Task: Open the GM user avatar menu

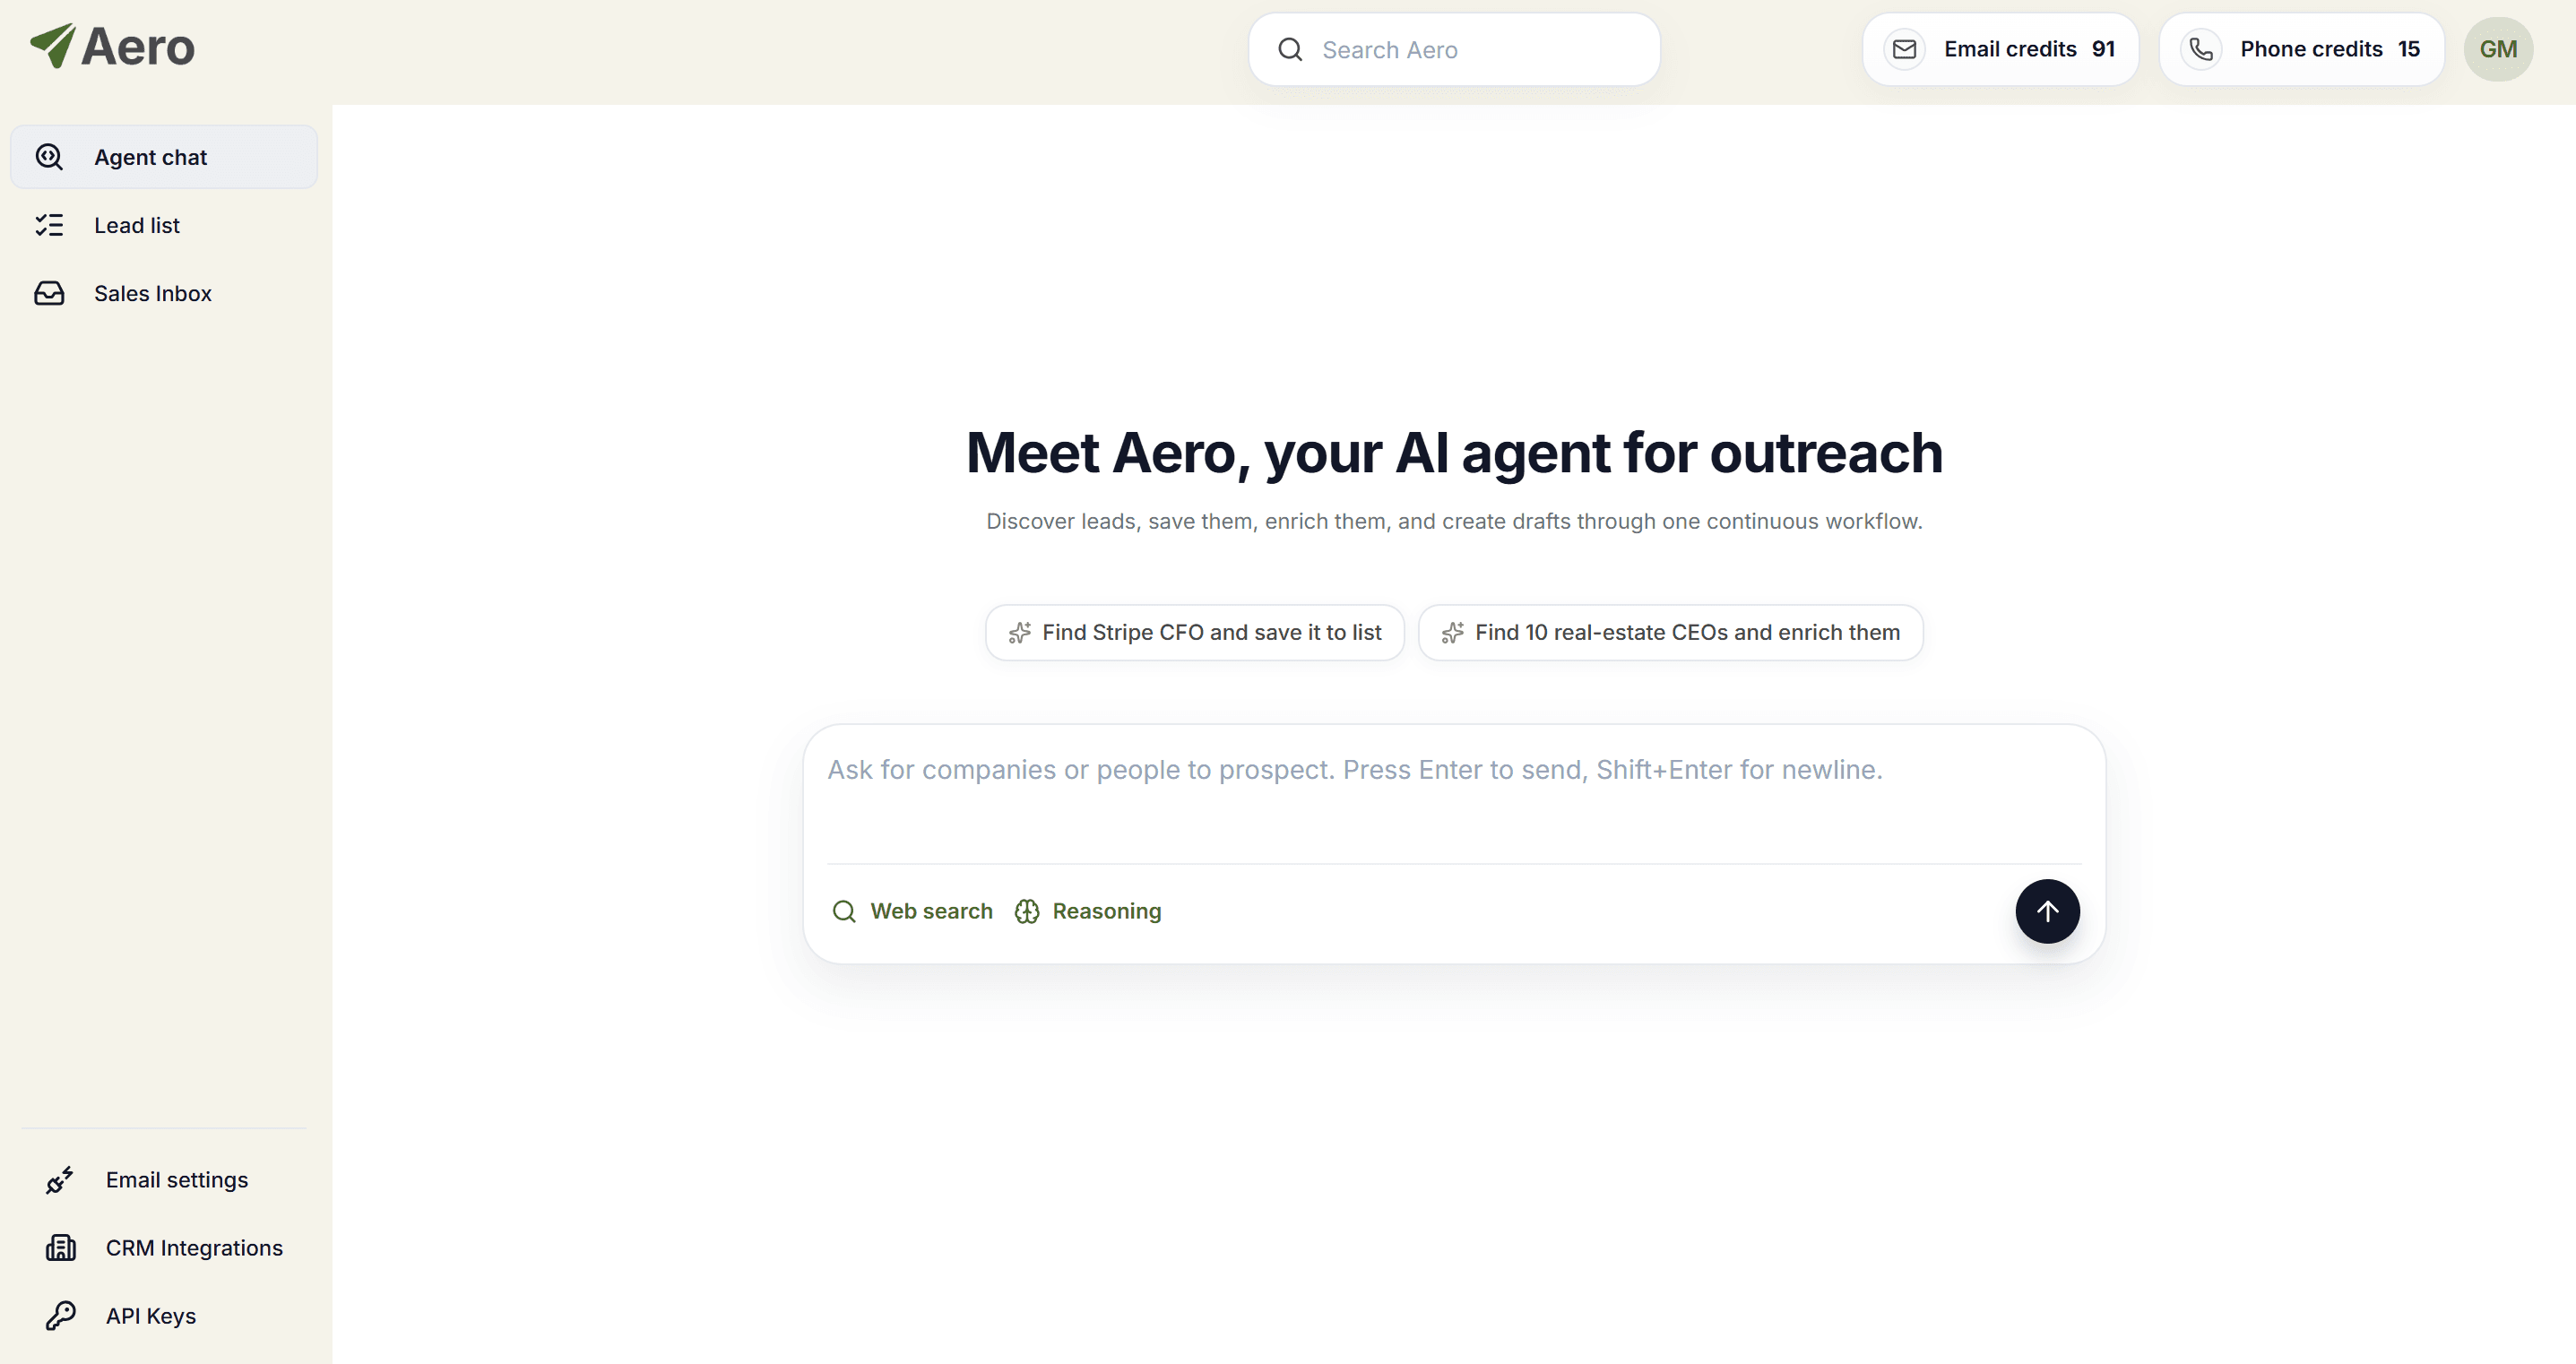Action: click(x=2498, y=49)
